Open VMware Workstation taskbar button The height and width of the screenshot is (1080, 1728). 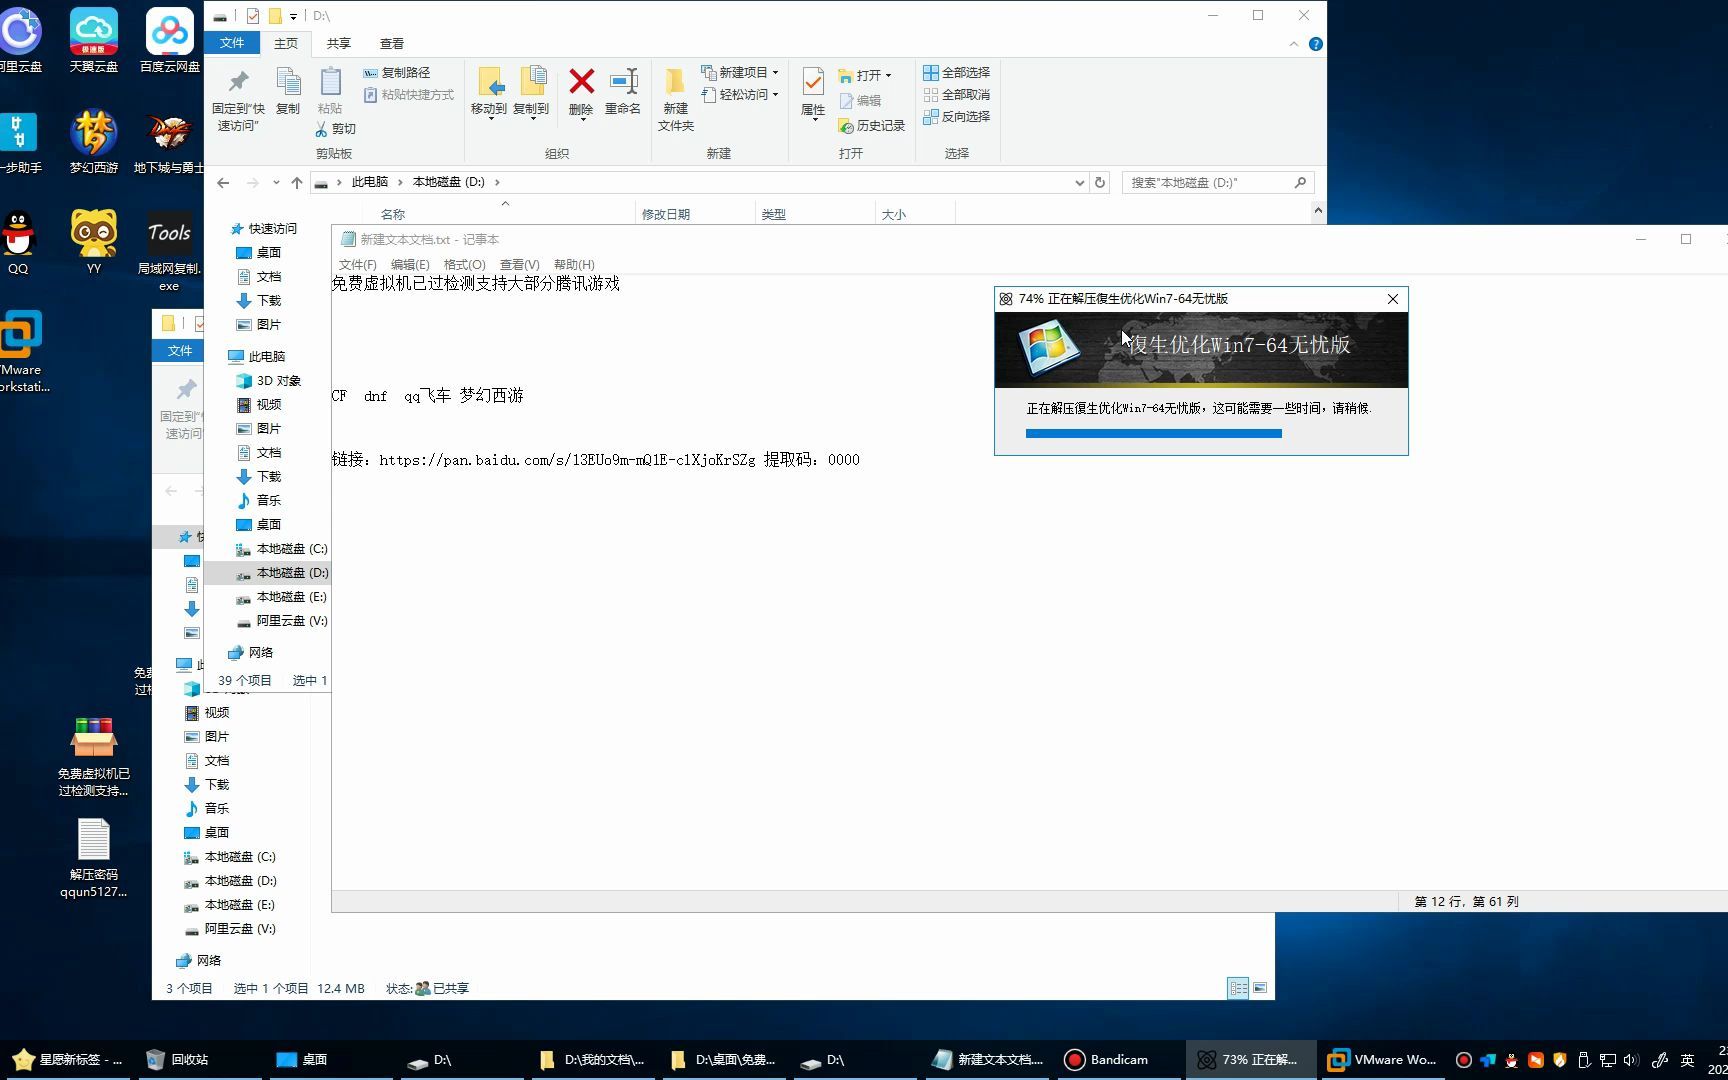pos(1382,1060)
